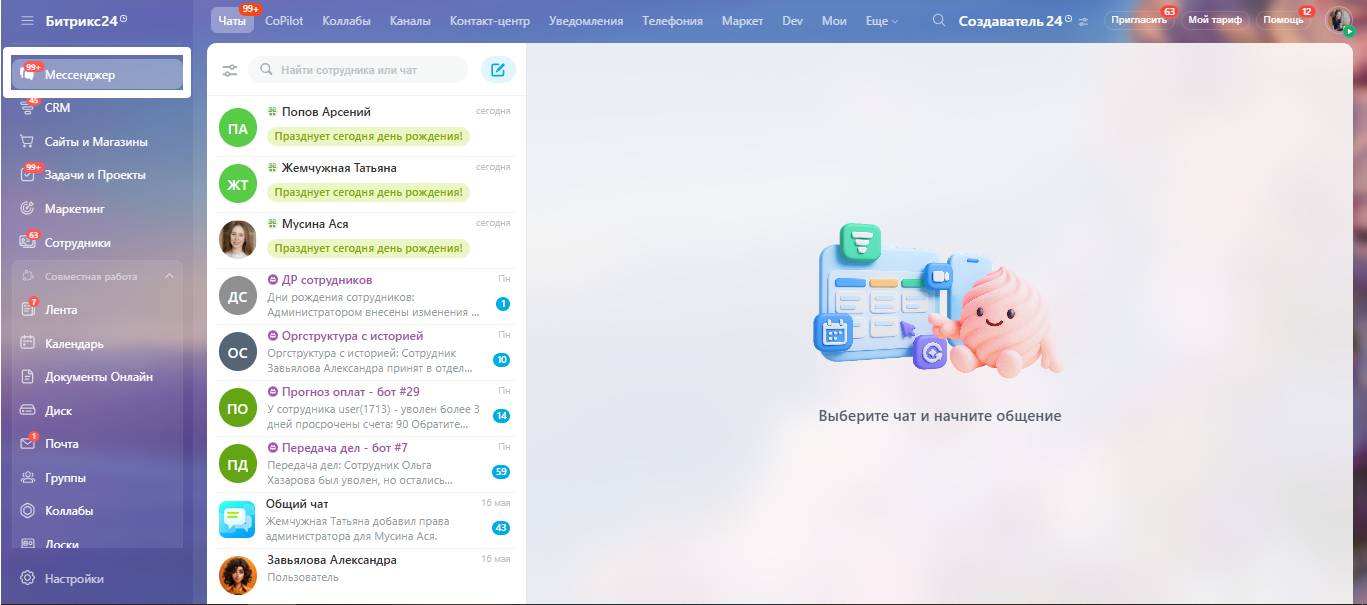Open Общий чат conversation icon
This screenshot has height=605, width=1367.
pos(237,520)
